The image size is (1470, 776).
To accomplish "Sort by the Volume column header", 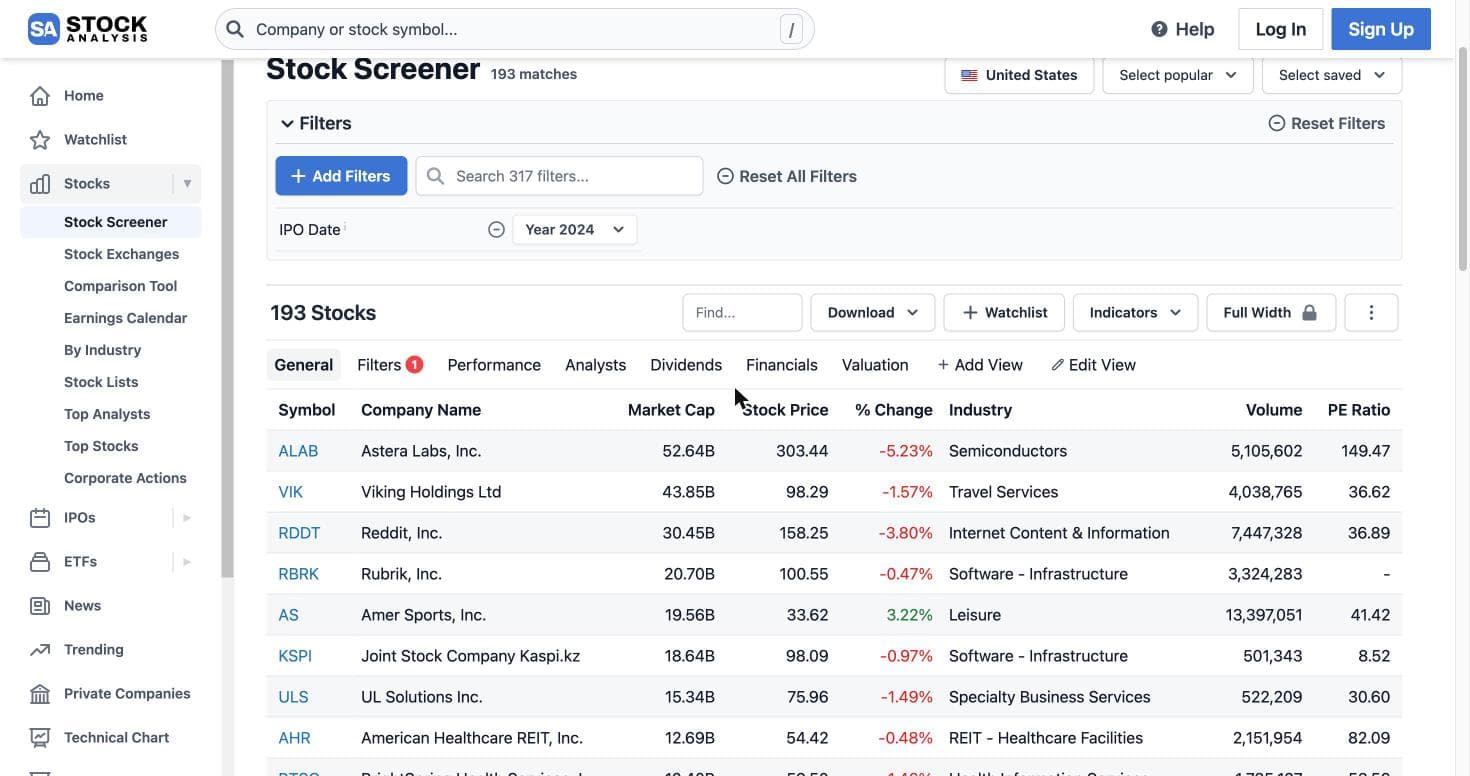I will (x=1274, y=410).
